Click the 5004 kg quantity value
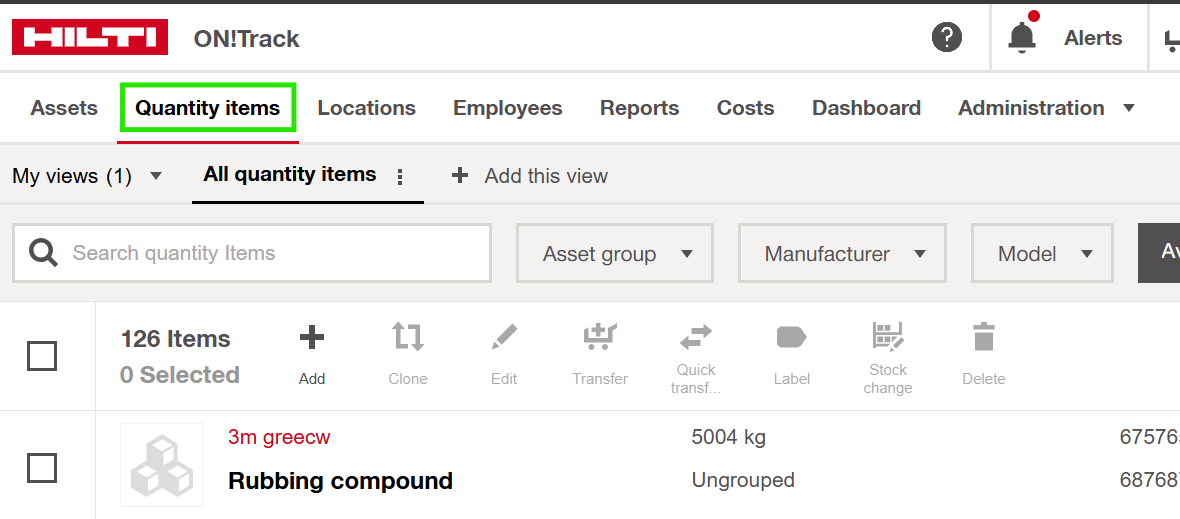The height and width of the screenshot is (519, 1180). 728,436
